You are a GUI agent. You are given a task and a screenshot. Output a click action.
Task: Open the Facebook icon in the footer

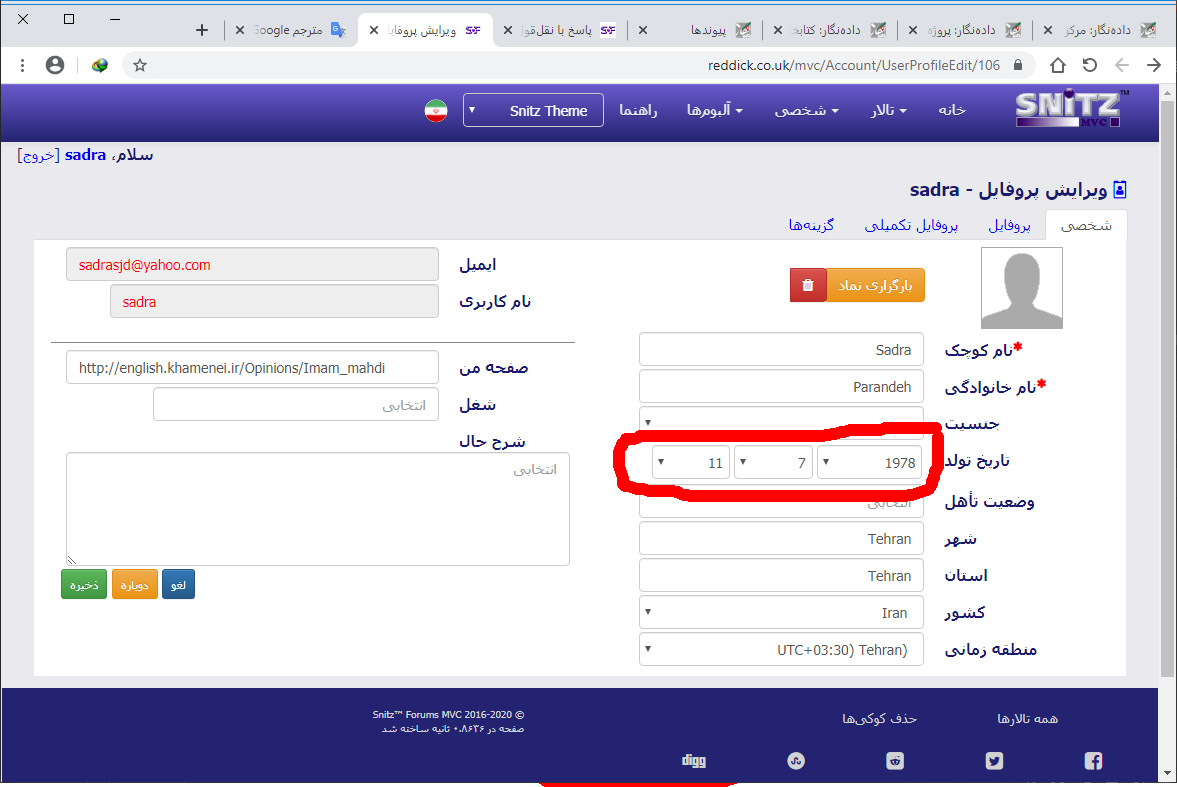1093,761
